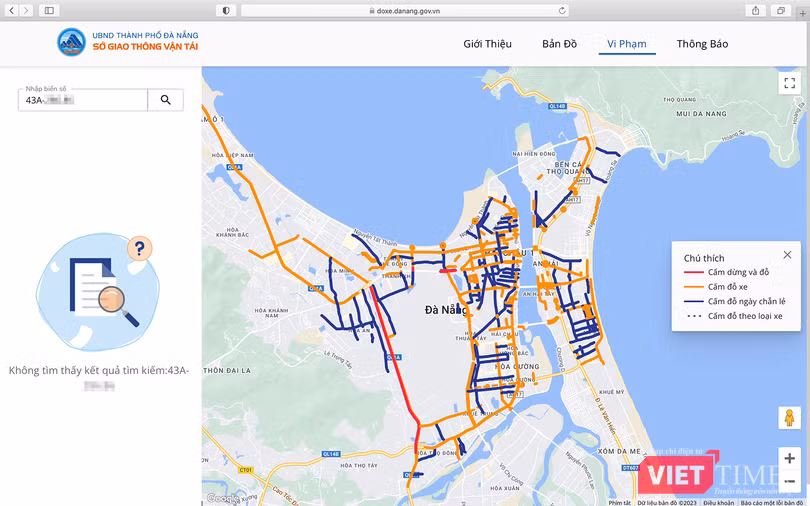Zoom out the map with minus button
Image resolution: width=810 pixels, height=506 pixels.
[789, 481]
